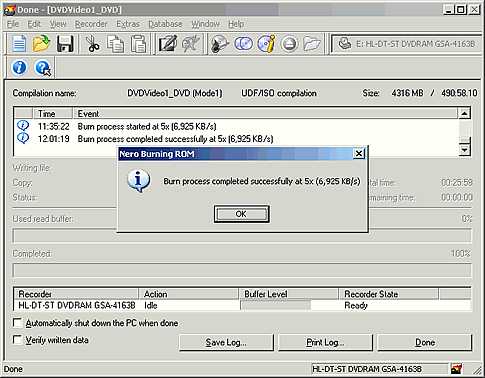
Task: Click the New compilation icon
Action: (x=19, y=44)
